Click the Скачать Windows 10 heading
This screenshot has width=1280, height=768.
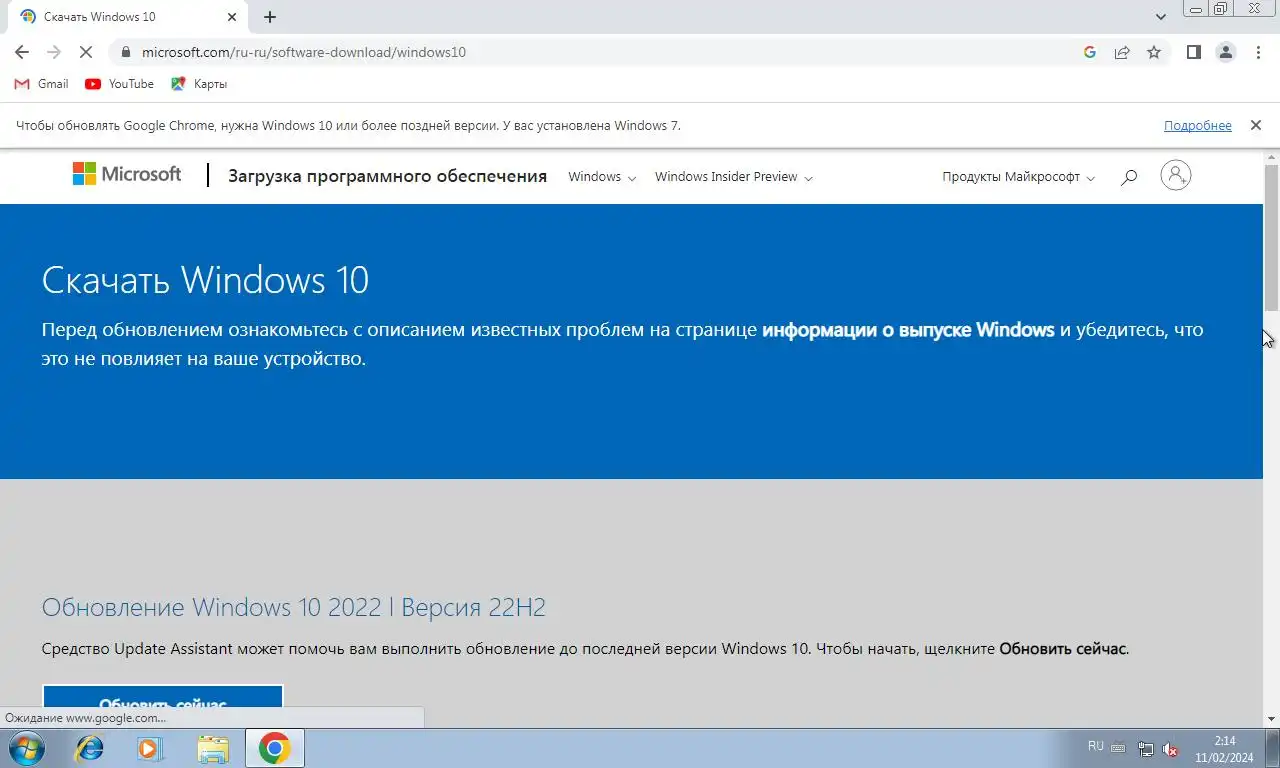tap(205, 280)
